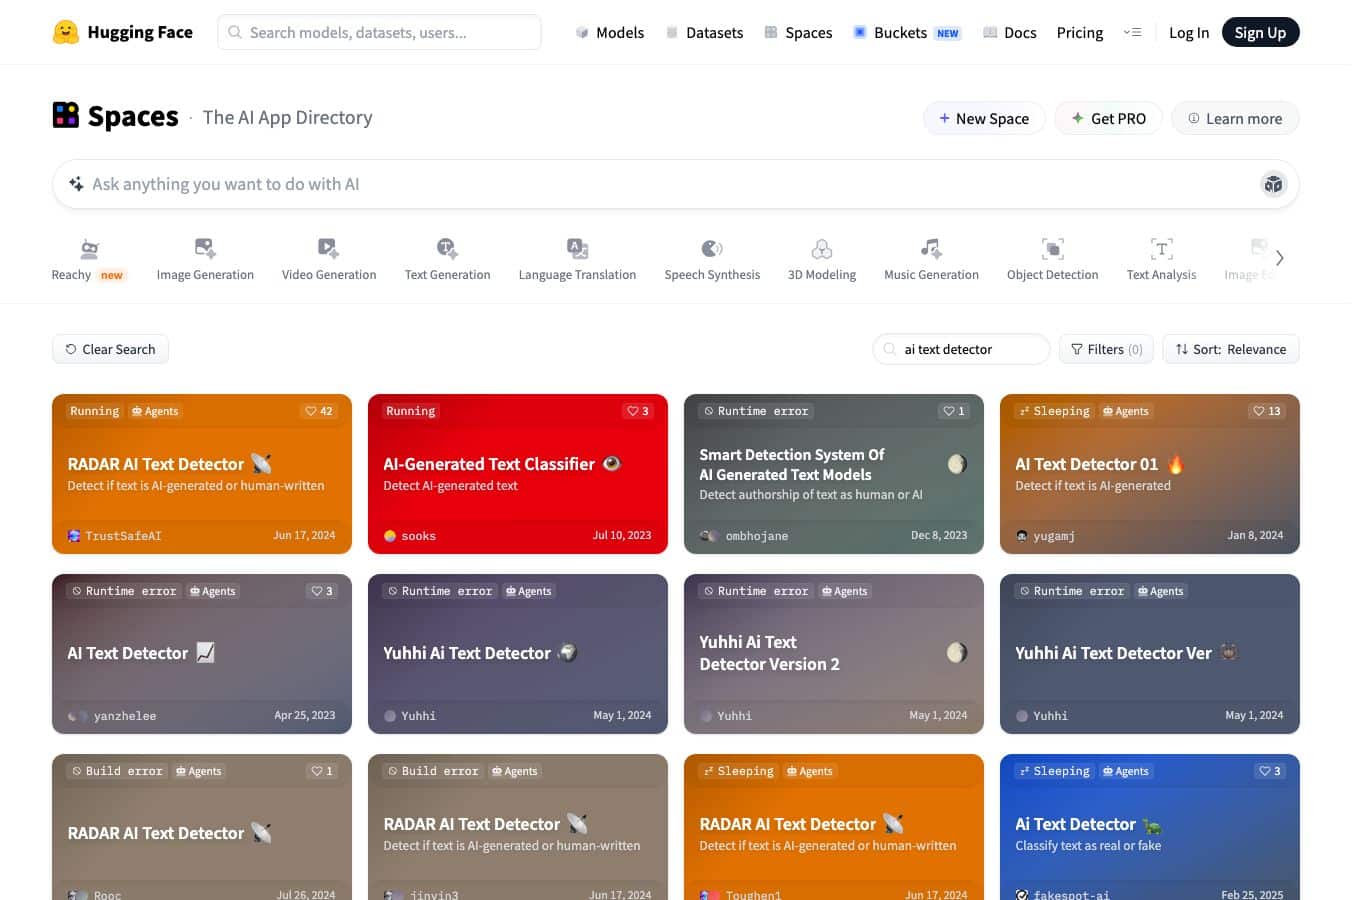Clear the current search
The width and height of the screenshot is (1366, 900).
(110, 349)
